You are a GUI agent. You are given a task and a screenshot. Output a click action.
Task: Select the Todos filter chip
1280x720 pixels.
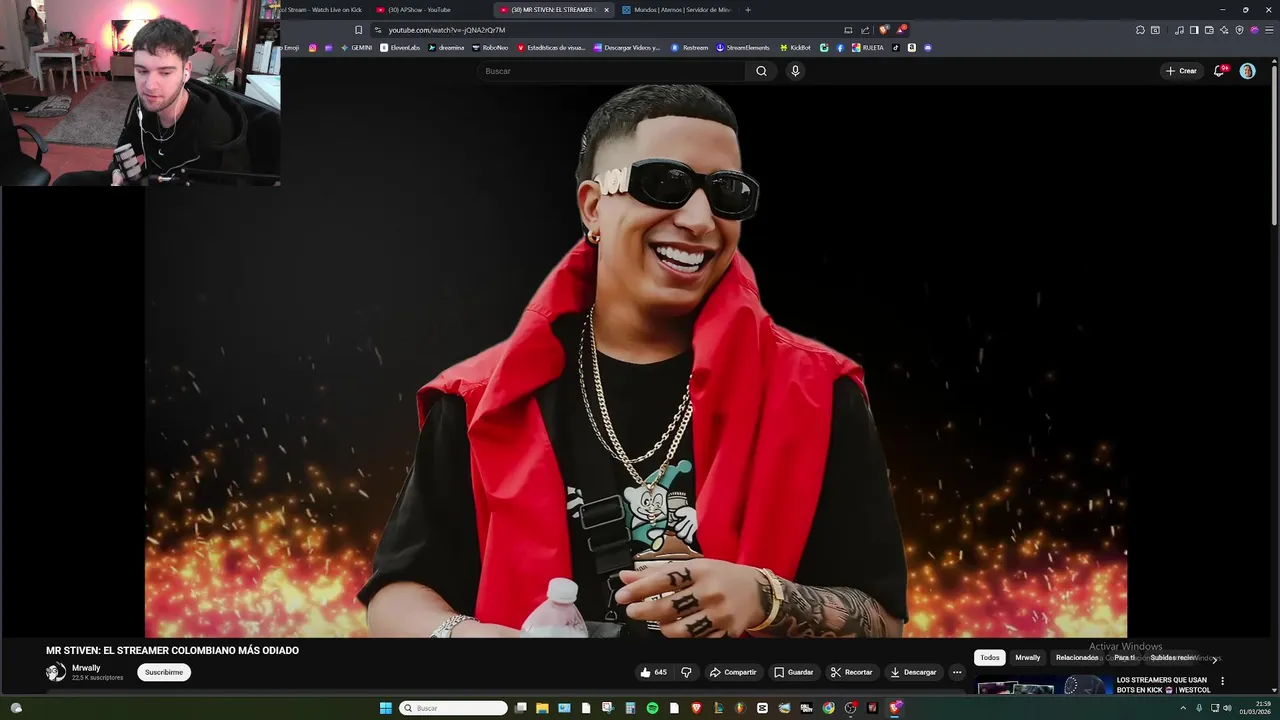pos(990,658)
